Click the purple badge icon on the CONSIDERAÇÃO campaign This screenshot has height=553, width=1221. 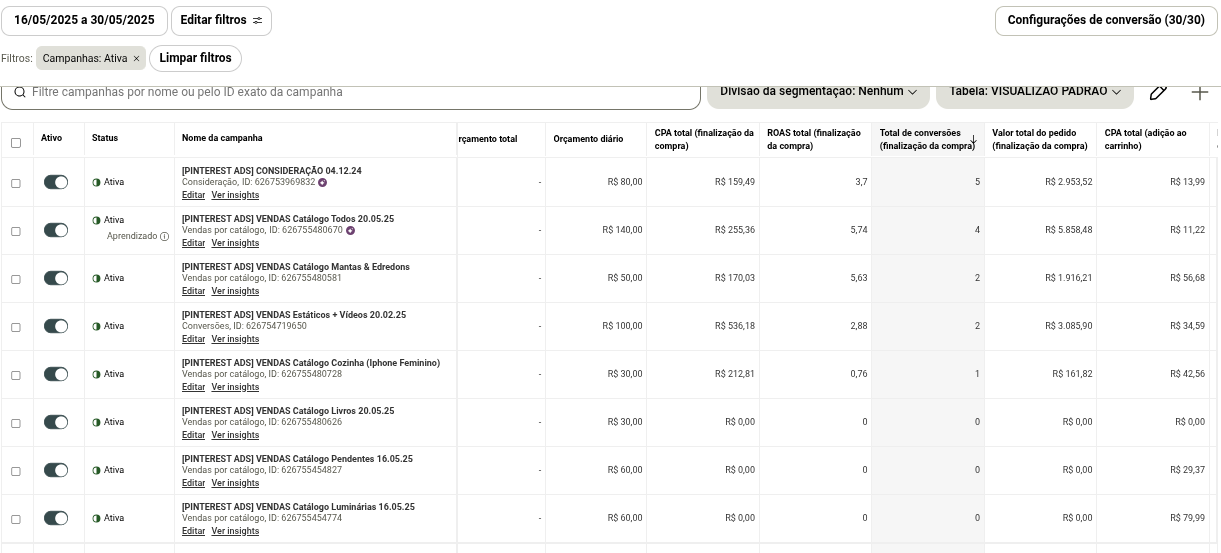coord(322,182)
